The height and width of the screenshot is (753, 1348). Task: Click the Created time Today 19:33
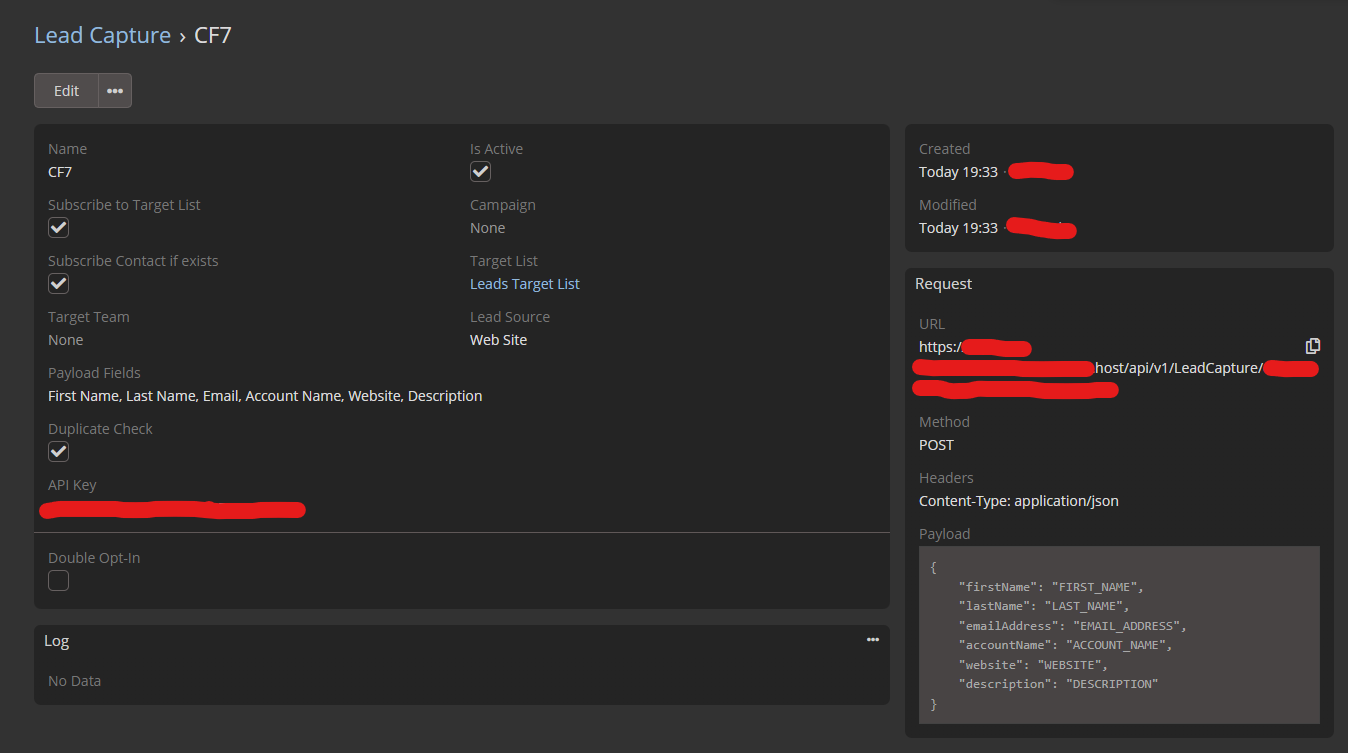(x=958, y=172)
